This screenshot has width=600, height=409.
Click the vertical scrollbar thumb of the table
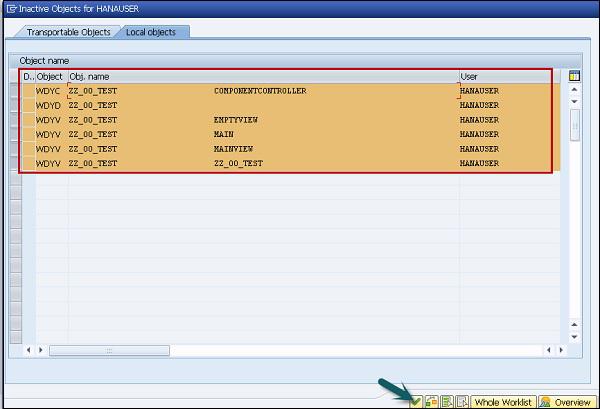click(x=574, y=124)
